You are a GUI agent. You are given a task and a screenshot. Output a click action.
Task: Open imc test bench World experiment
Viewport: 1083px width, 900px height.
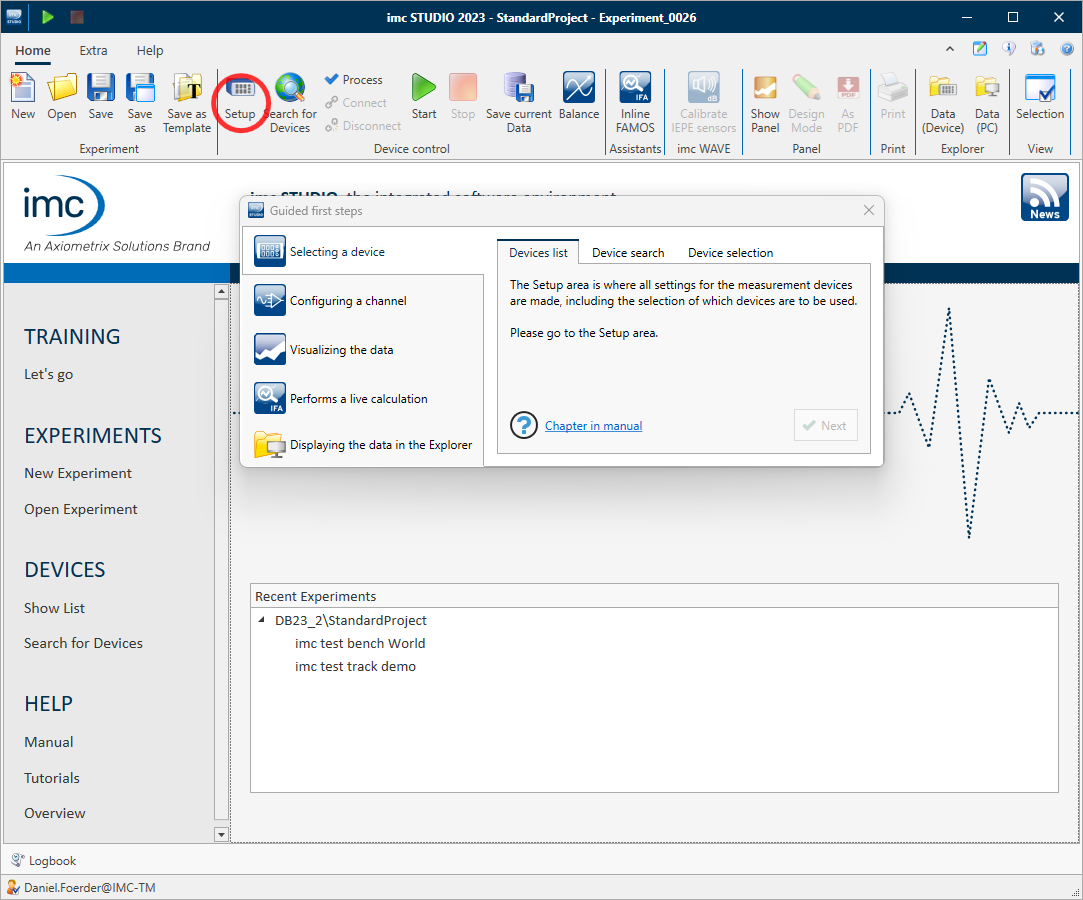[x=360, y=643]
